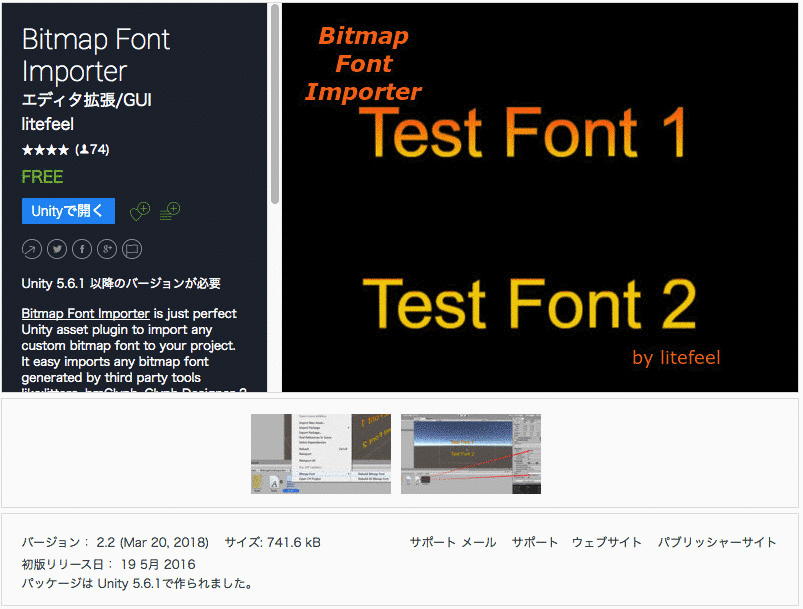803x609 pixels.
Task: Click main preview image 'Test Font 1'
Action: (540, 198)
